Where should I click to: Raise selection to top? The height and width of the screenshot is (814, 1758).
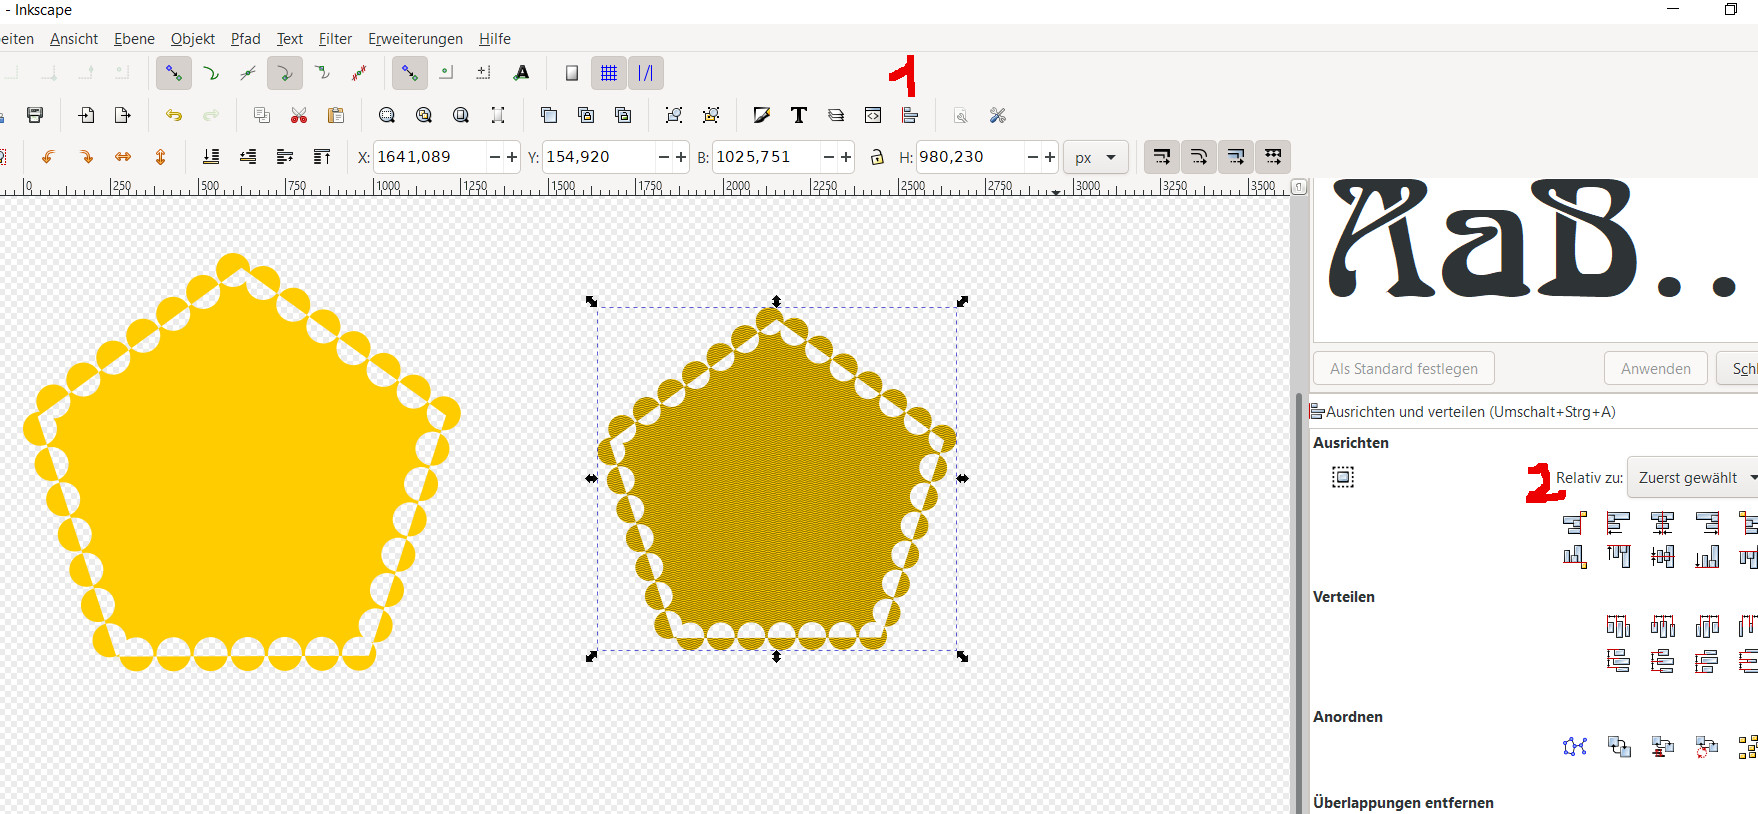(322, 157)
